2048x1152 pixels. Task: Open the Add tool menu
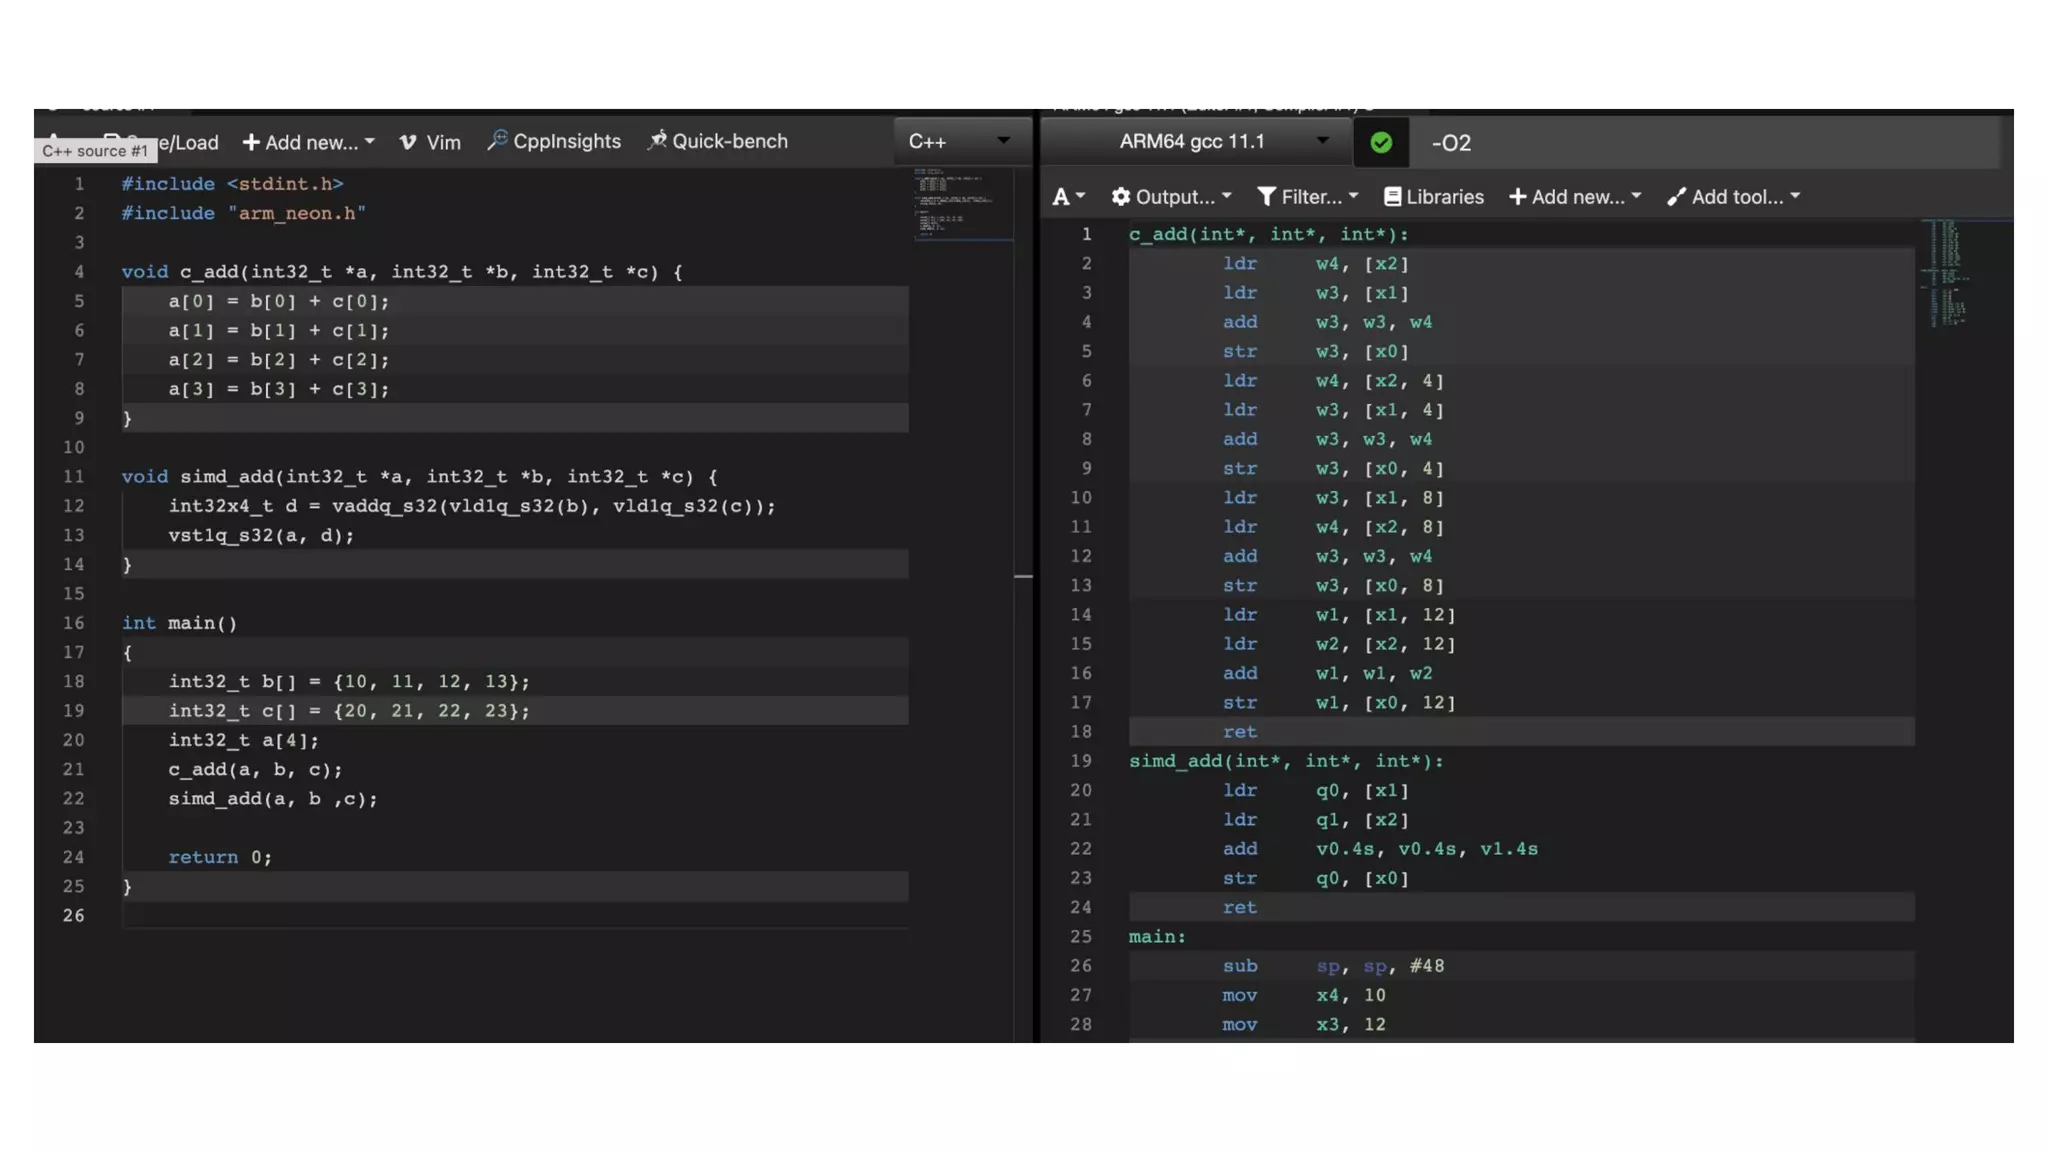click(x=1733, y=197)
